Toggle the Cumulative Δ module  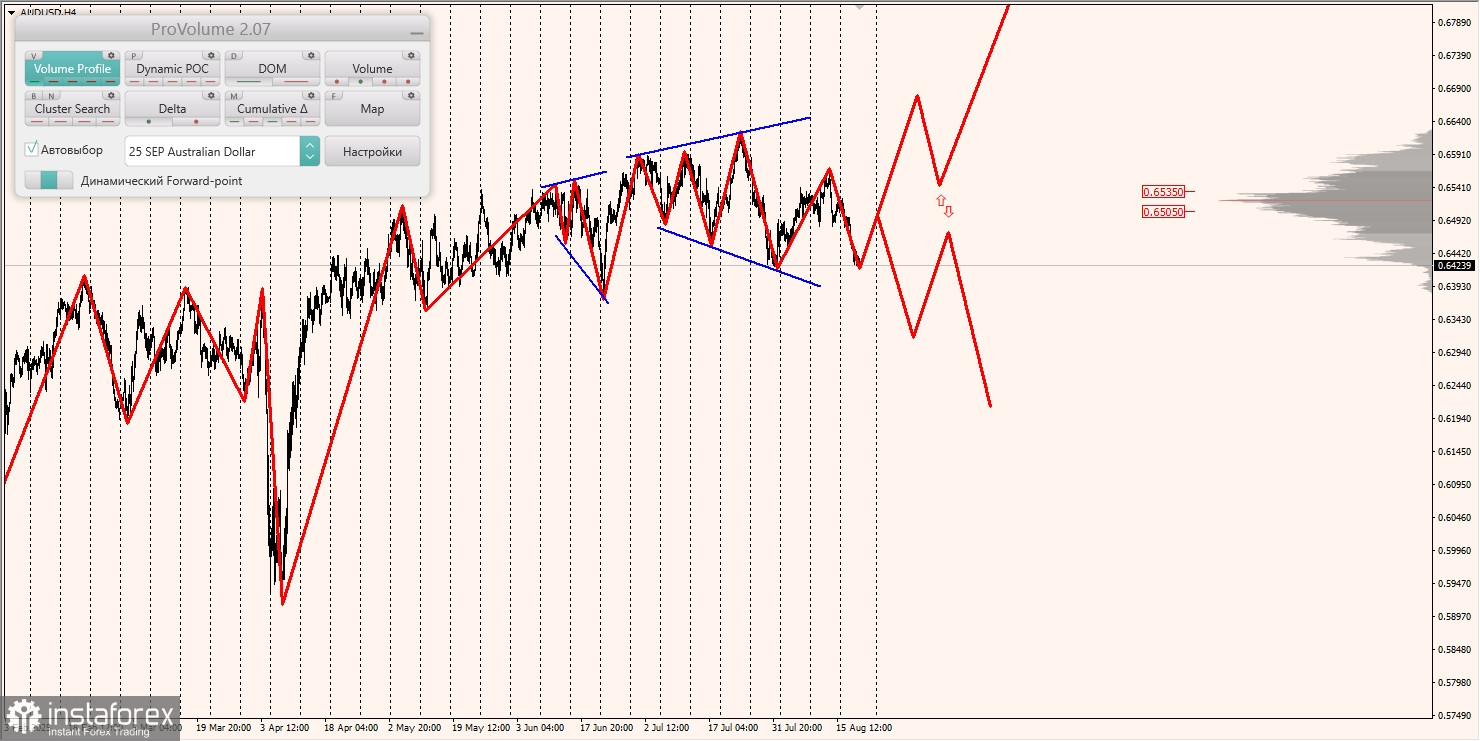tap(272, 109)
